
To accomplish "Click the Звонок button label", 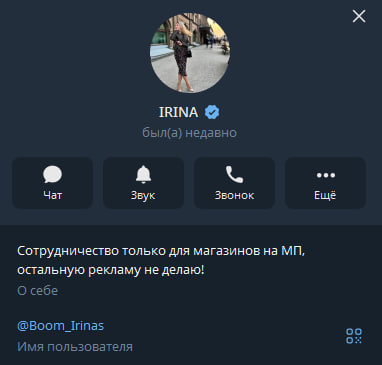I will coord(234,195).
